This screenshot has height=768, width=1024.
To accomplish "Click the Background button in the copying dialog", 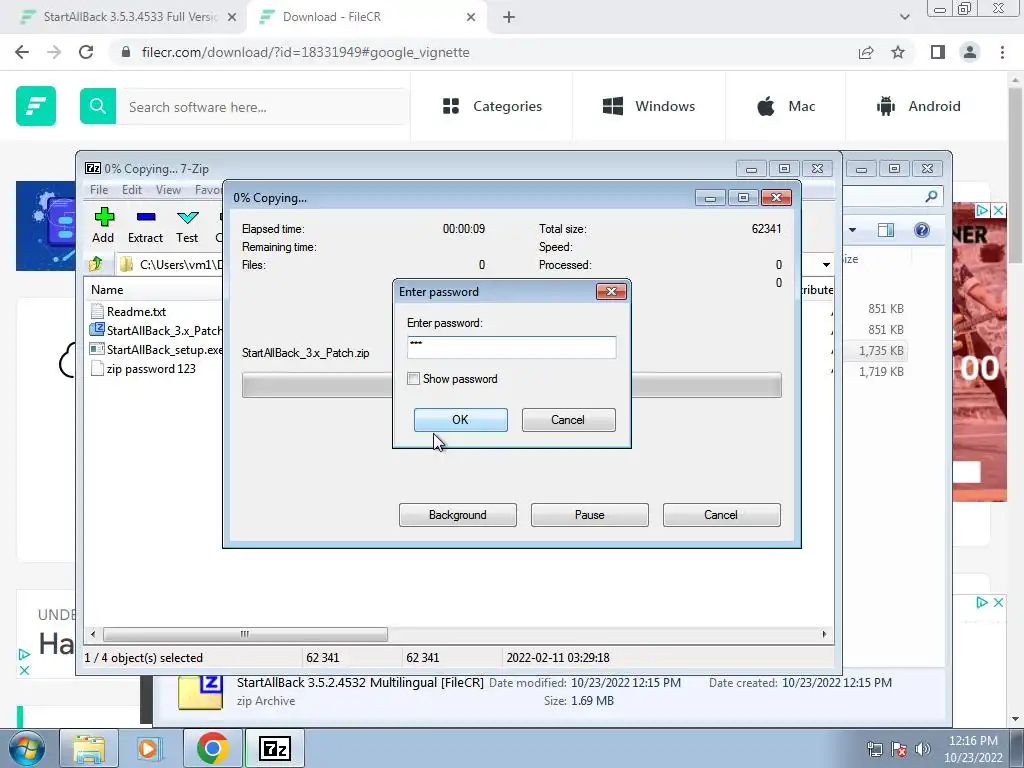I will tap(457, 515).
